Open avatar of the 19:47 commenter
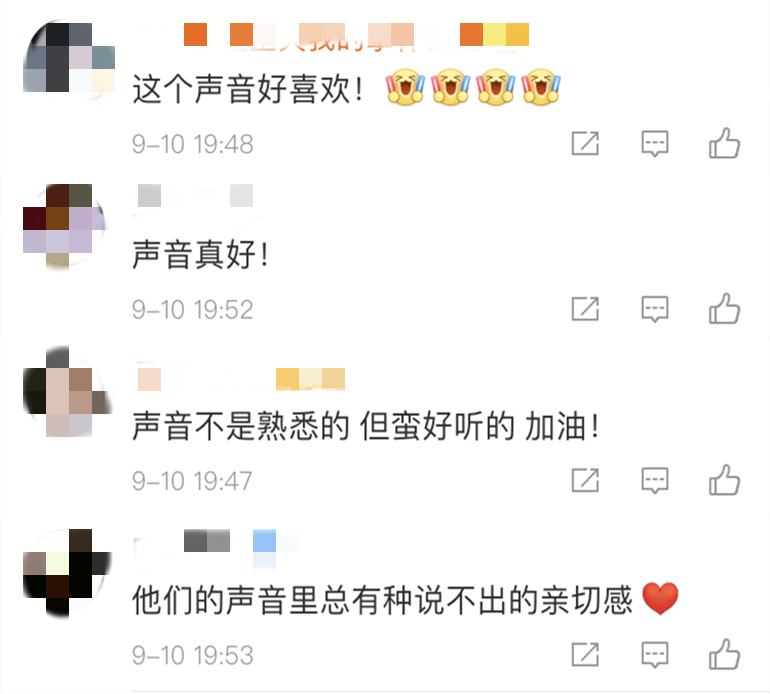This screenshot has width=770, height=694. pyautogui.click(x=68, y=391)
